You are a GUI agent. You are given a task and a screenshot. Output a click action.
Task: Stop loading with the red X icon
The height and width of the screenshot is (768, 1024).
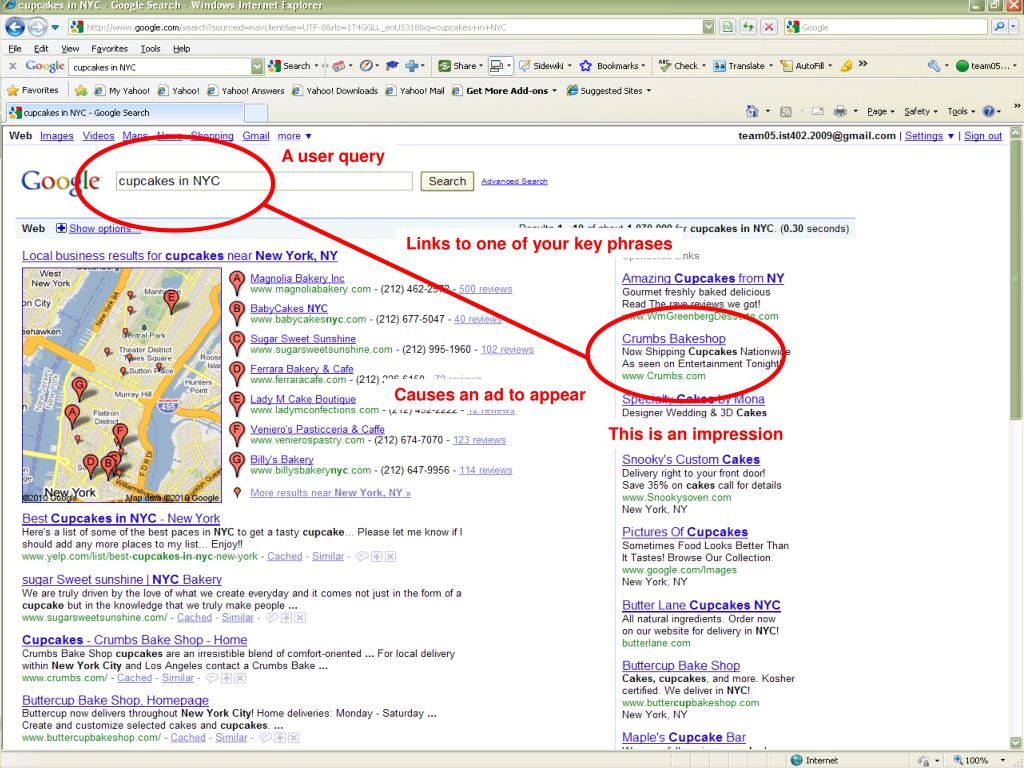tap(769, 27)
